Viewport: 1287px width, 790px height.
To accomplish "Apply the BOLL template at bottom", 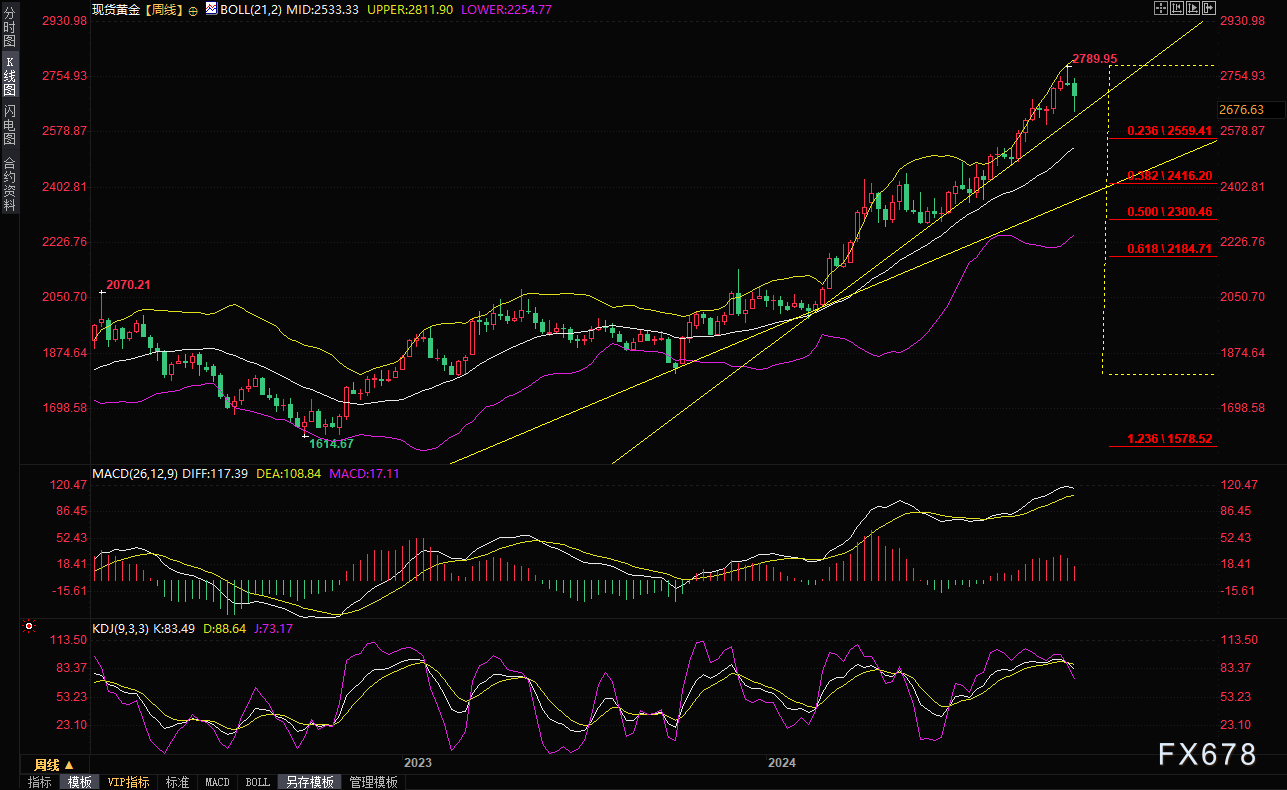I will pyautogui.click(x=257, y=782).
